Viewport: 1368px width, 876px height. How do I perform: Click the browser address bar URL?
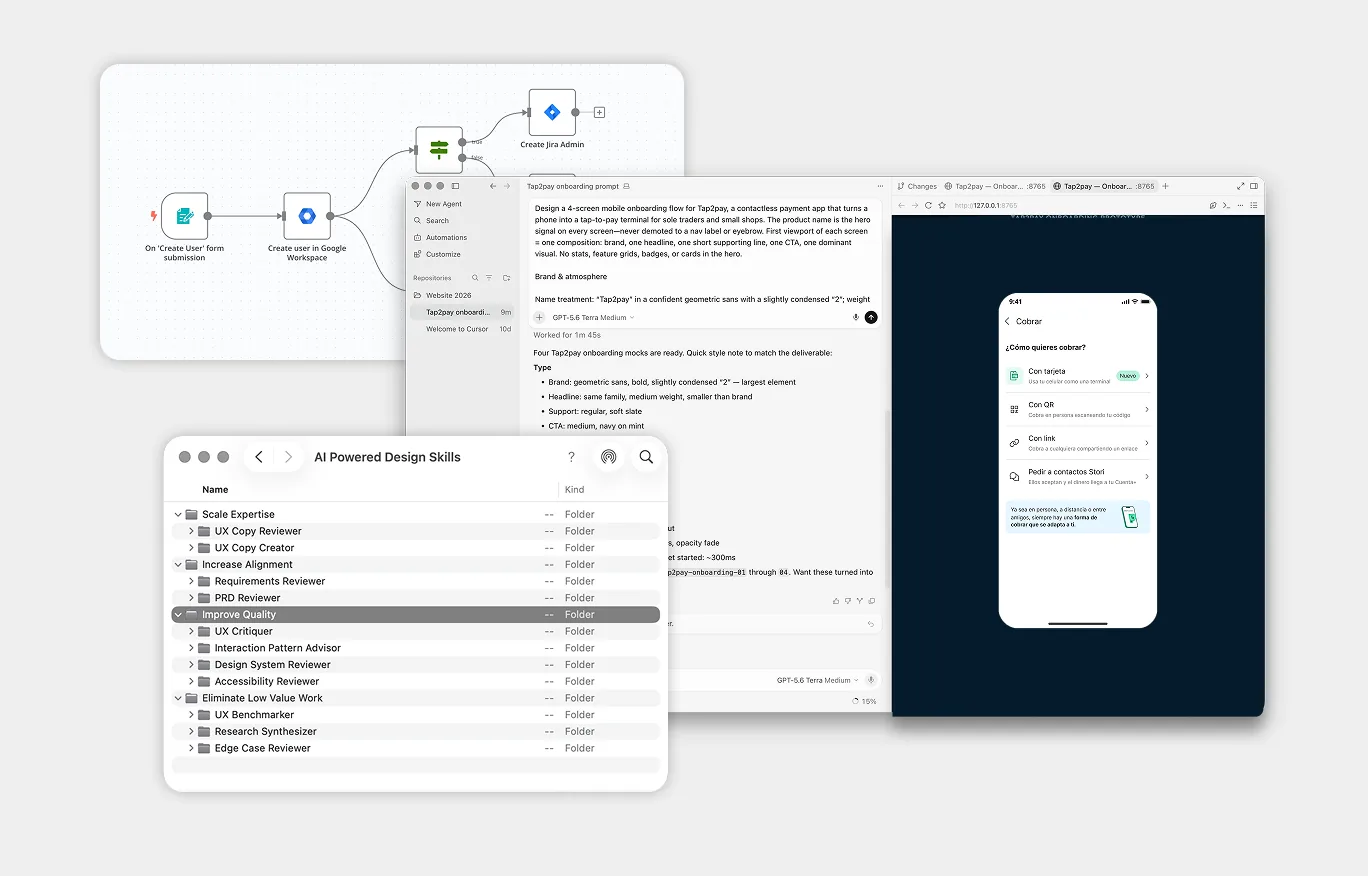pyautogui.click(x=986, y=205)
